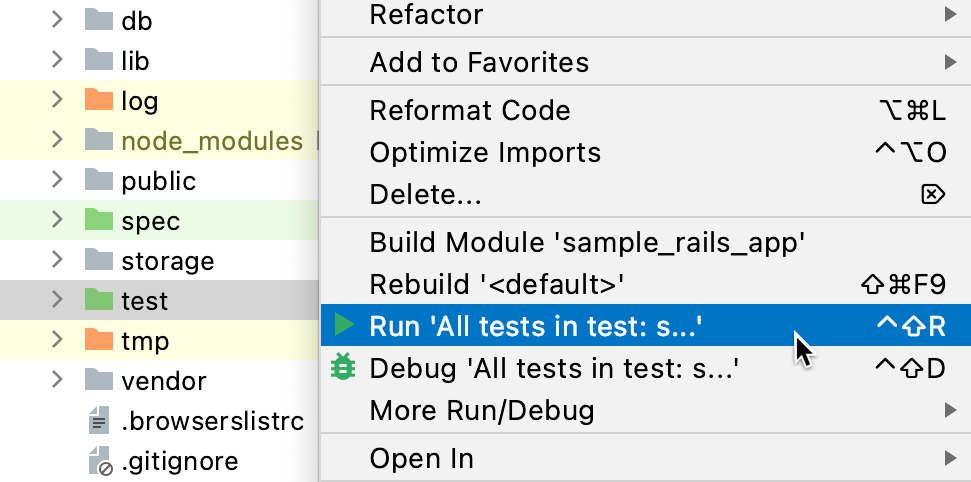Click the orange tmp folder icon
The image size is (971, 482).
click(98, 340)
